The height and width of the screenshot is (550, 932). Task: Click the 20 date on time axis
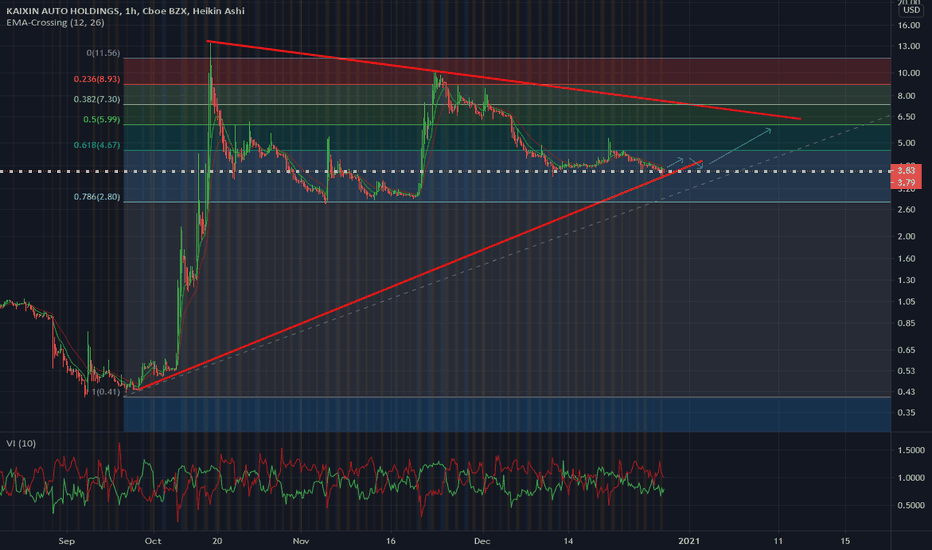217,541
